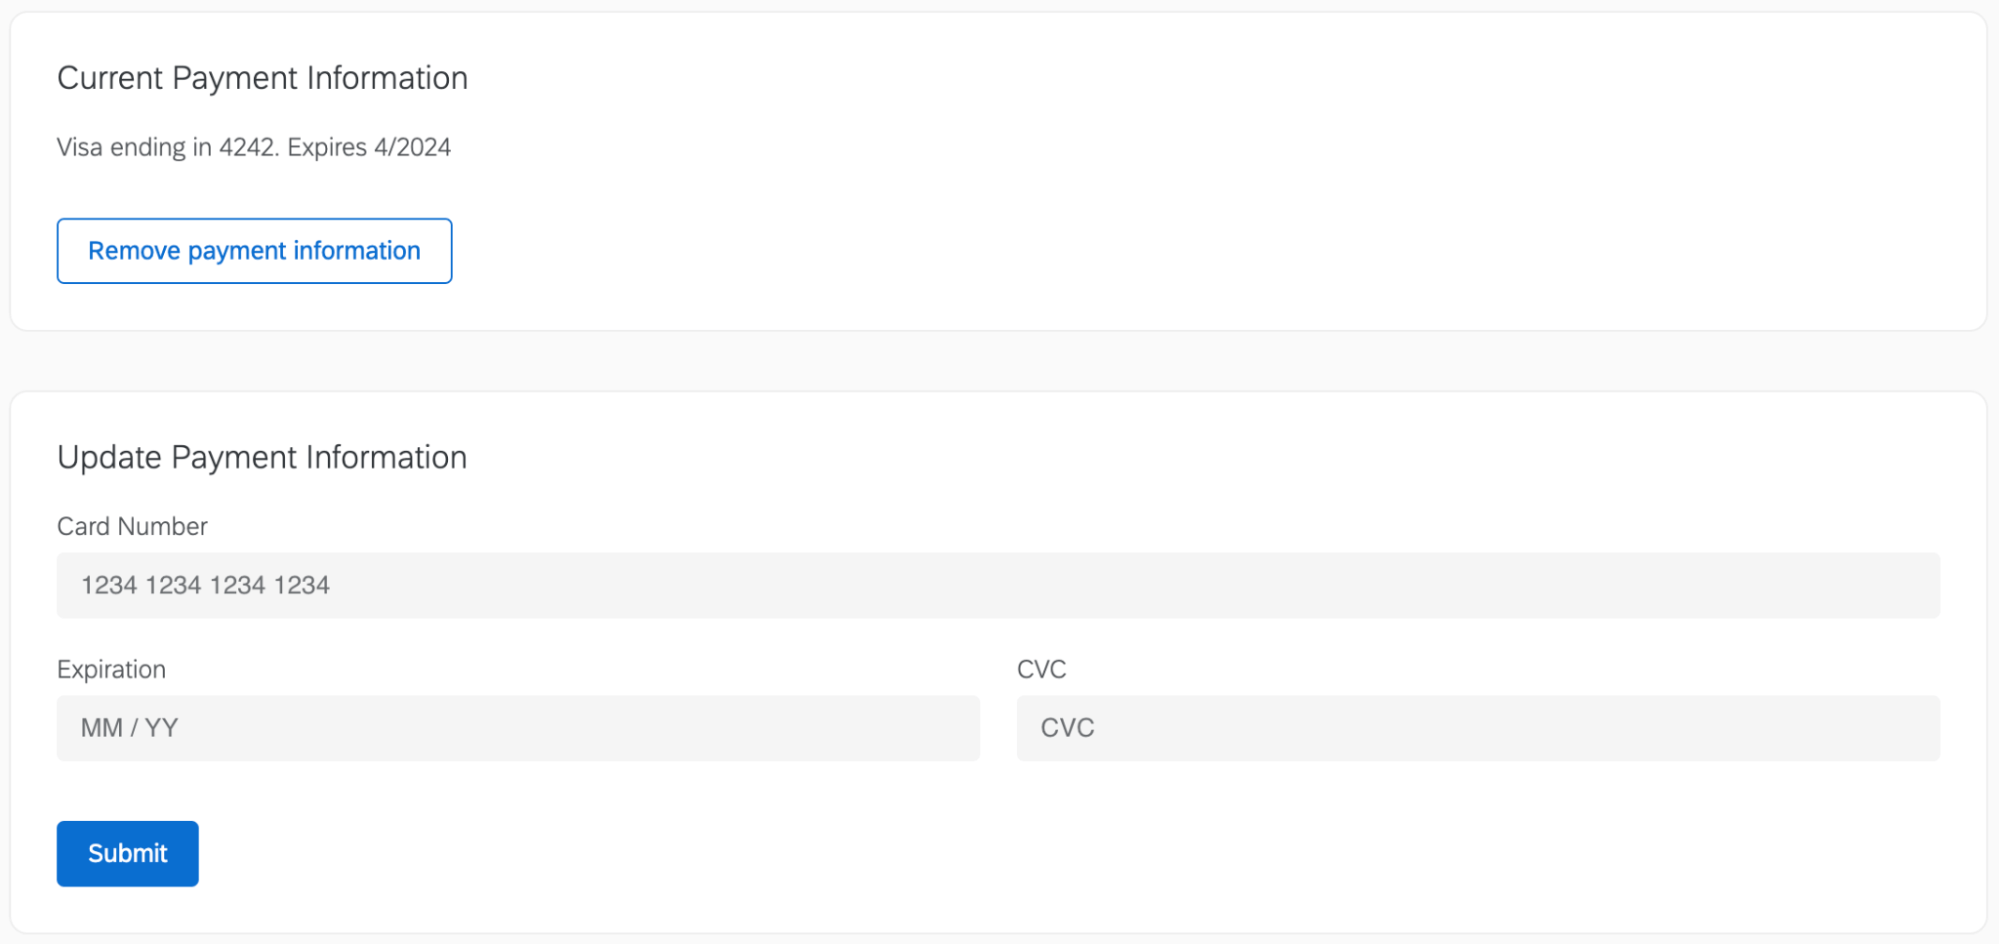The height and width of the screenshot is (944, 1999).
Task: Click into the CVC security code box
Action: tap(1475, 728)
